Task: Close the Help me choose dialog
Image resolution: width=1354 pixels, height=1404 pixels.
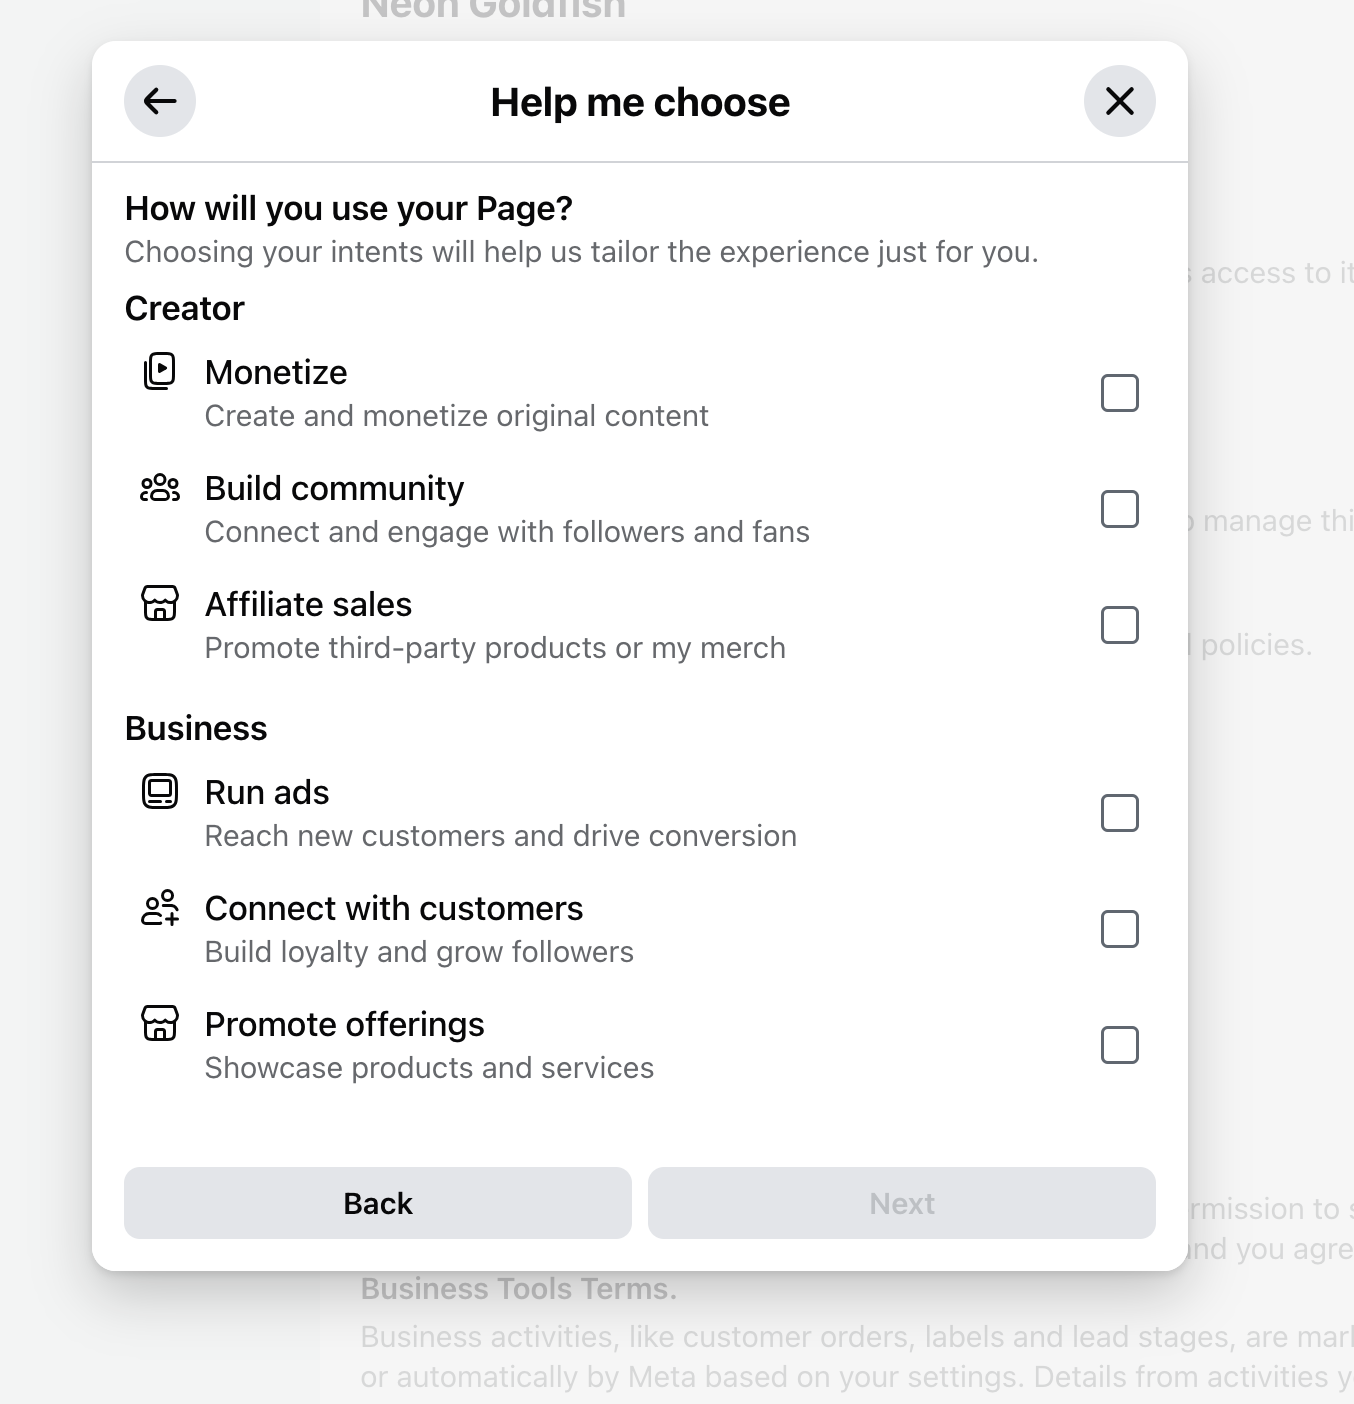Action: click(1119, 101)
